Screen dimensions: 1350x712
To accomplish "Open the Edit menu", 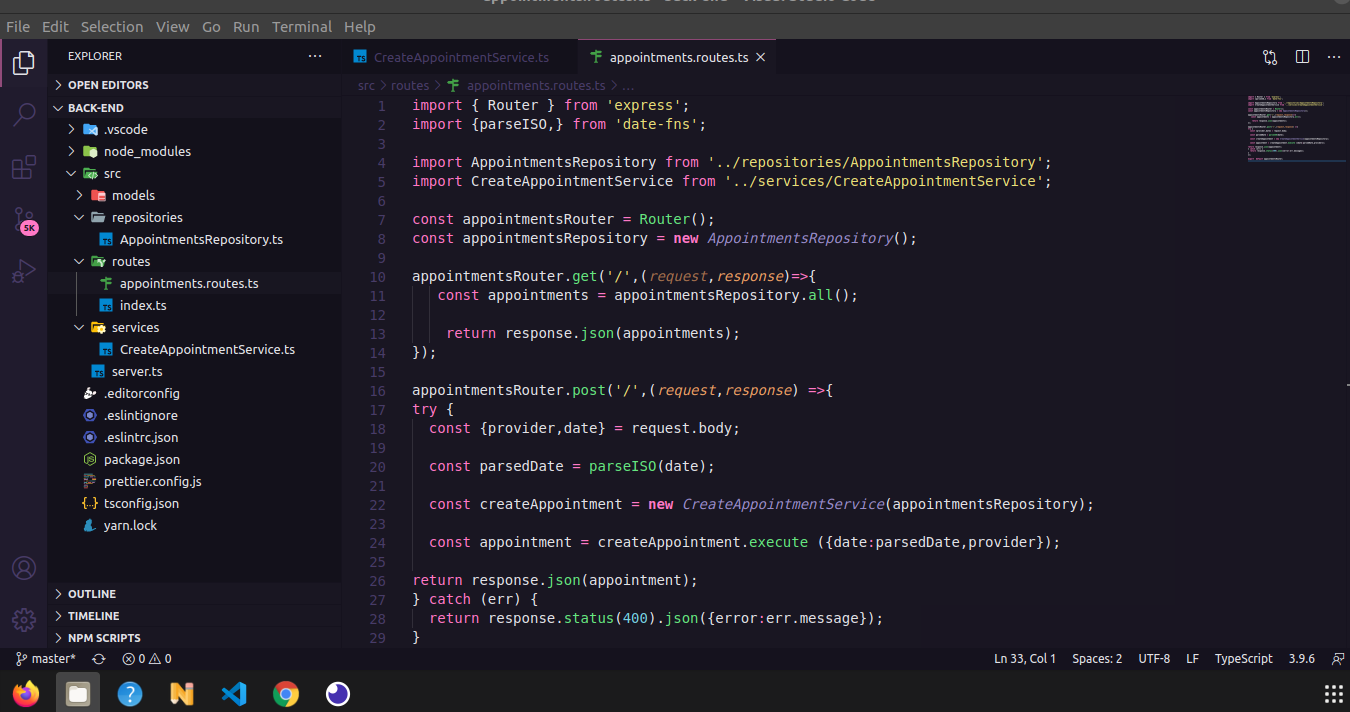I will click(56, 27).
